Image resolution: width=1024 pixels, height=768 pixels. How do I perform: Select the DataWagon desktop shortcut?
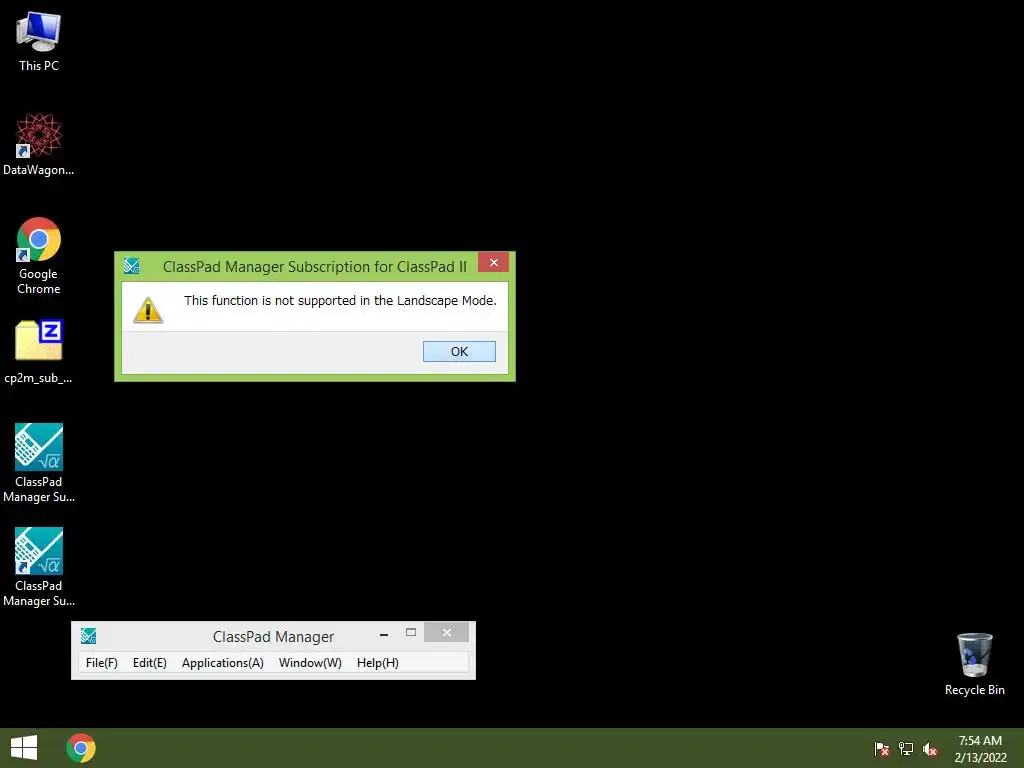pyautogui.click(x=39, y=144)
